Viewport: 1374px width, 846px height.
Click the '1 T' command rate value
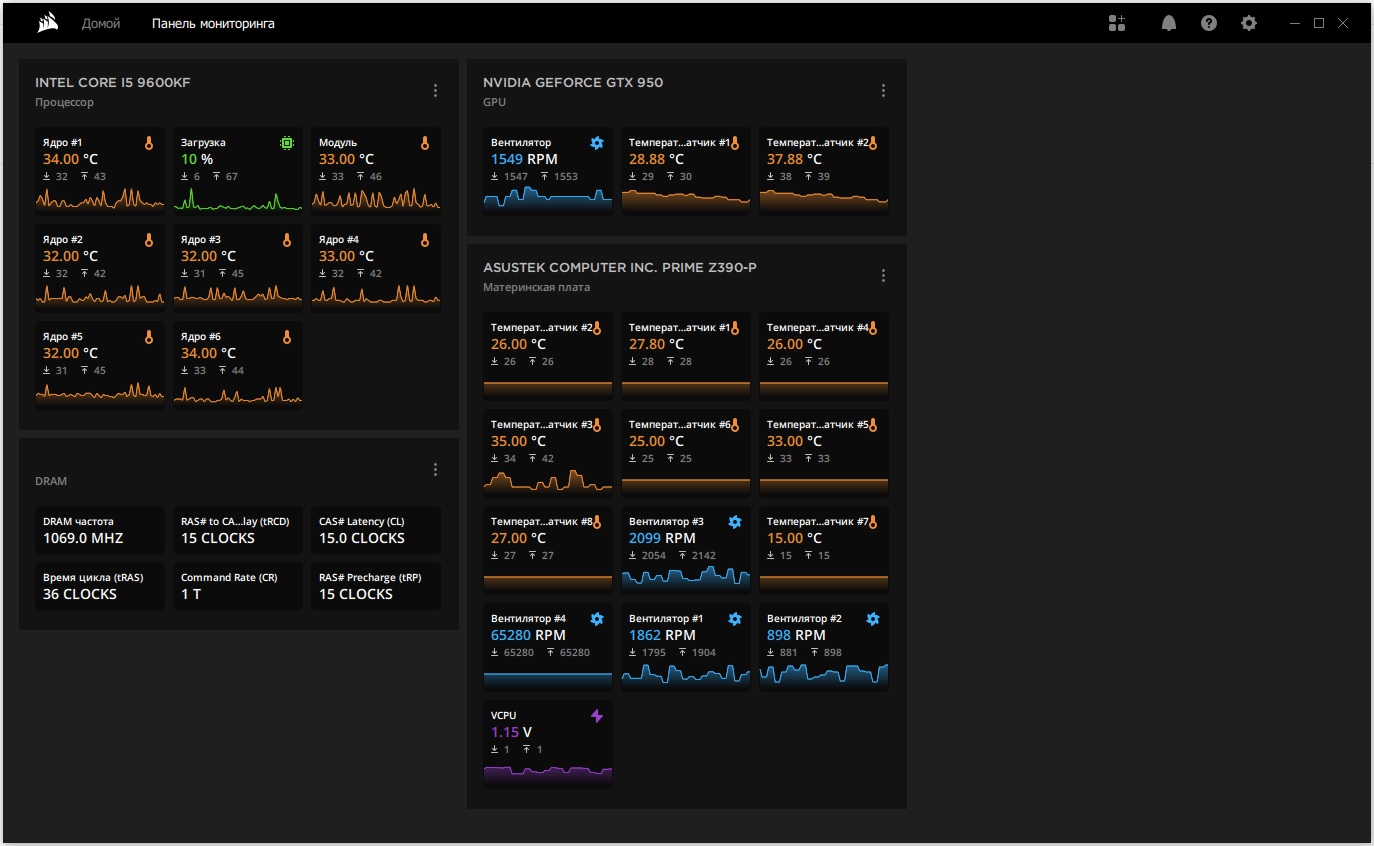[x=191, y=594]
